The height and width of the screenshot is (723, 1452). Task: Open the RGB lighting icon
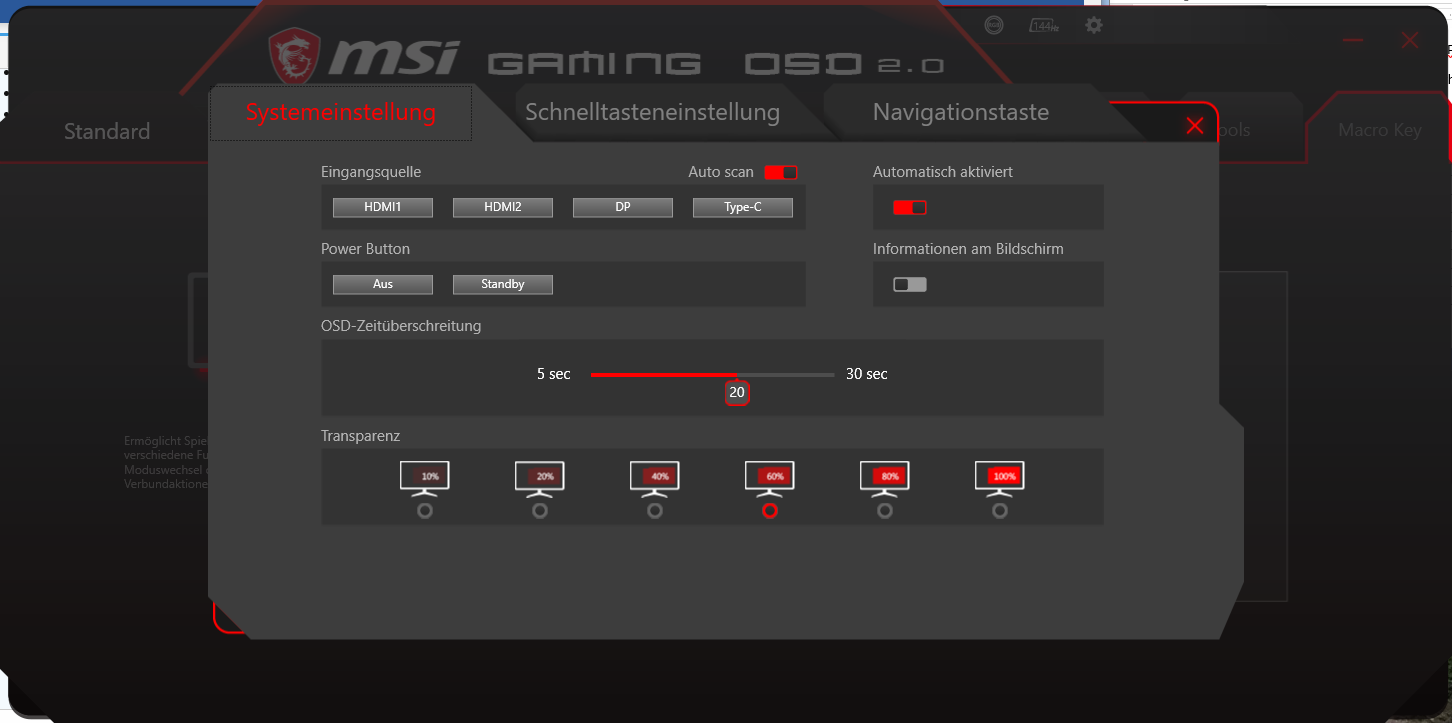[x=993, y=26]
